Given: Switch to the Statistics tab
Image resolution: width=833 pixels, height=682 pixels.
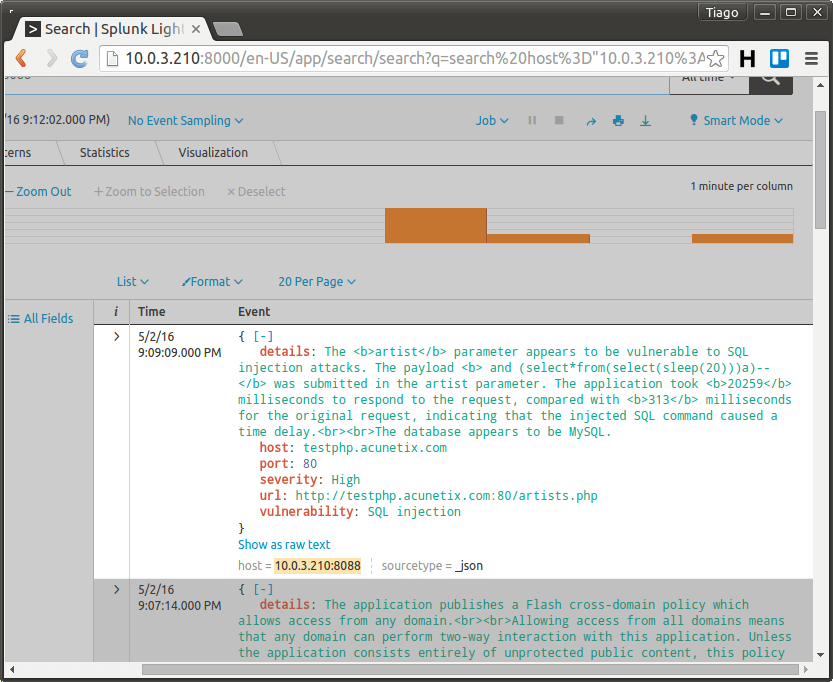Looking at the screenshot, I should pos(105,152).
